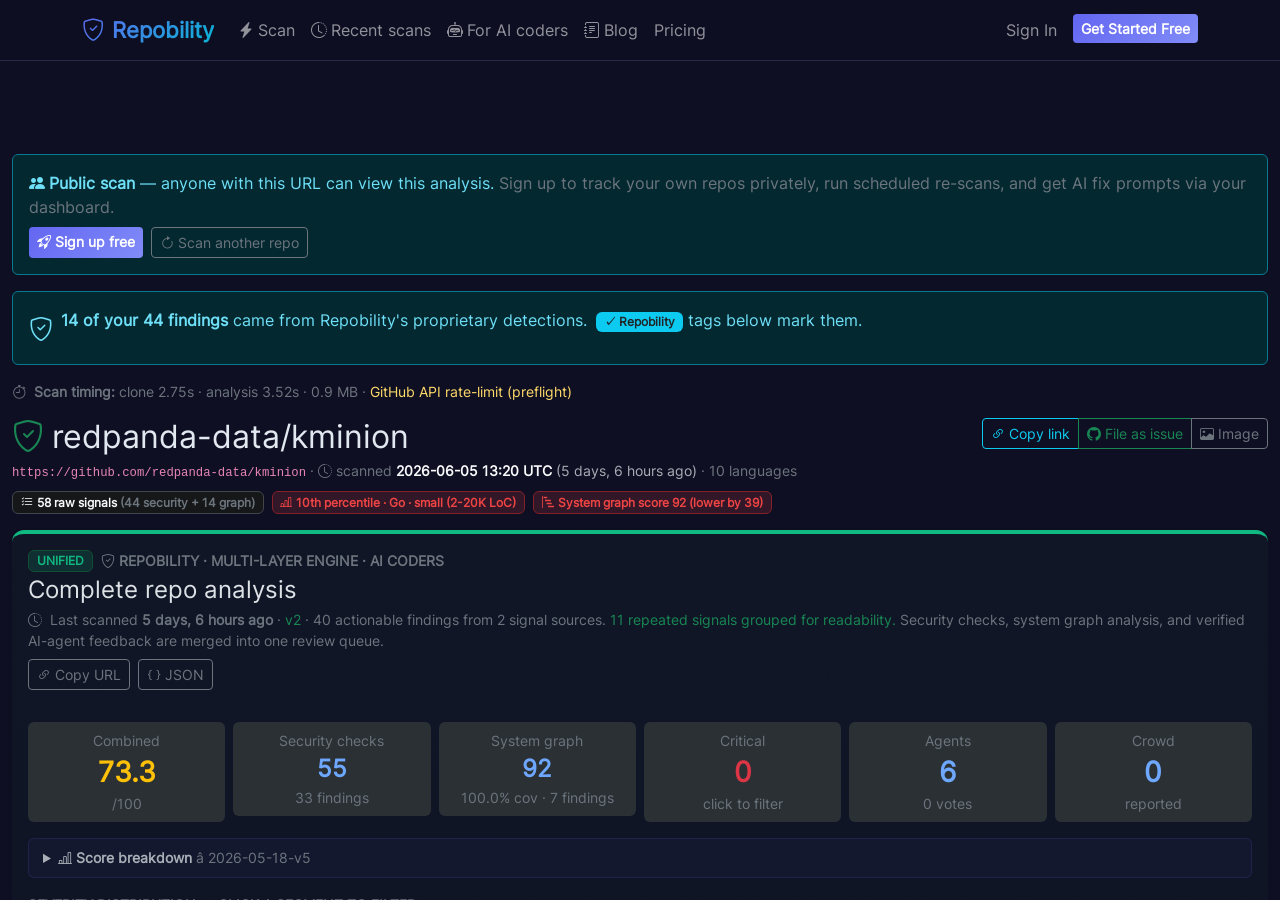
Task: Open the kminion GitHub repository URL
Action: tap(159, 472)
